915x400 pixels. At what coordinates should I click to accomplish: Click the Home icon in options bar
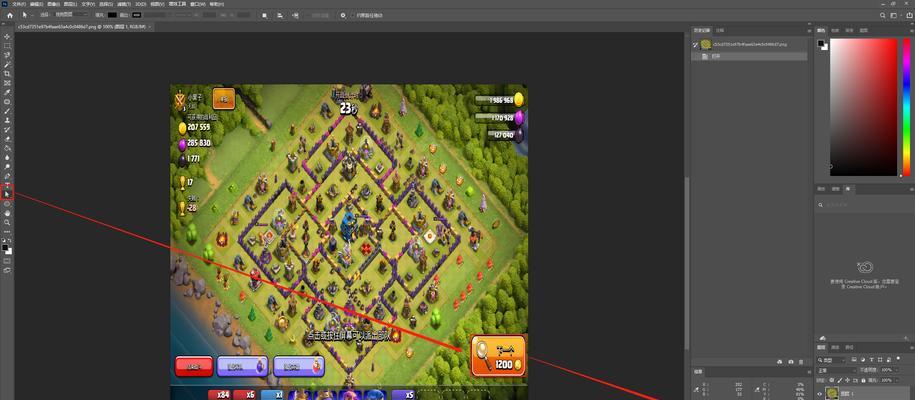click(10, 15)
